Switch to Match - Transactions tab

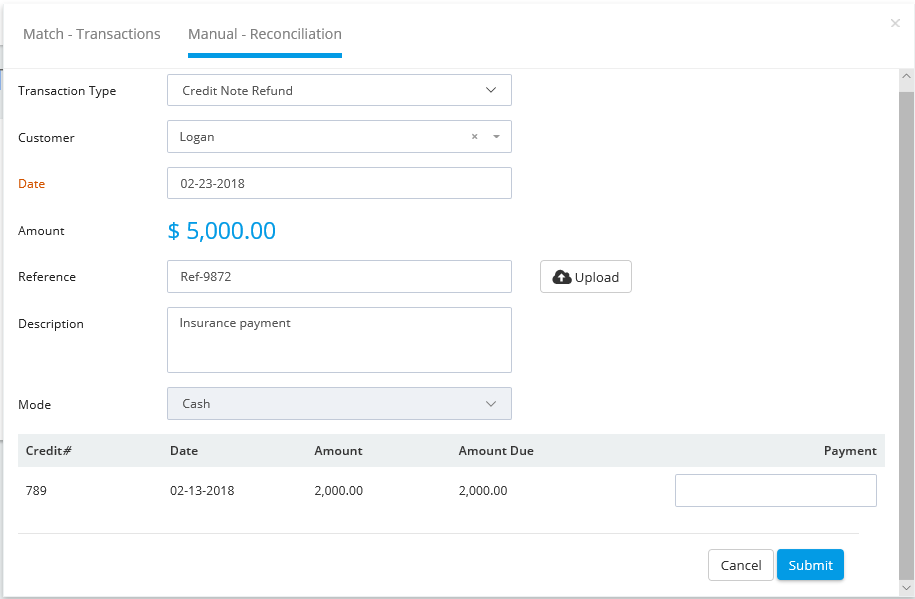tap(92, 34)
